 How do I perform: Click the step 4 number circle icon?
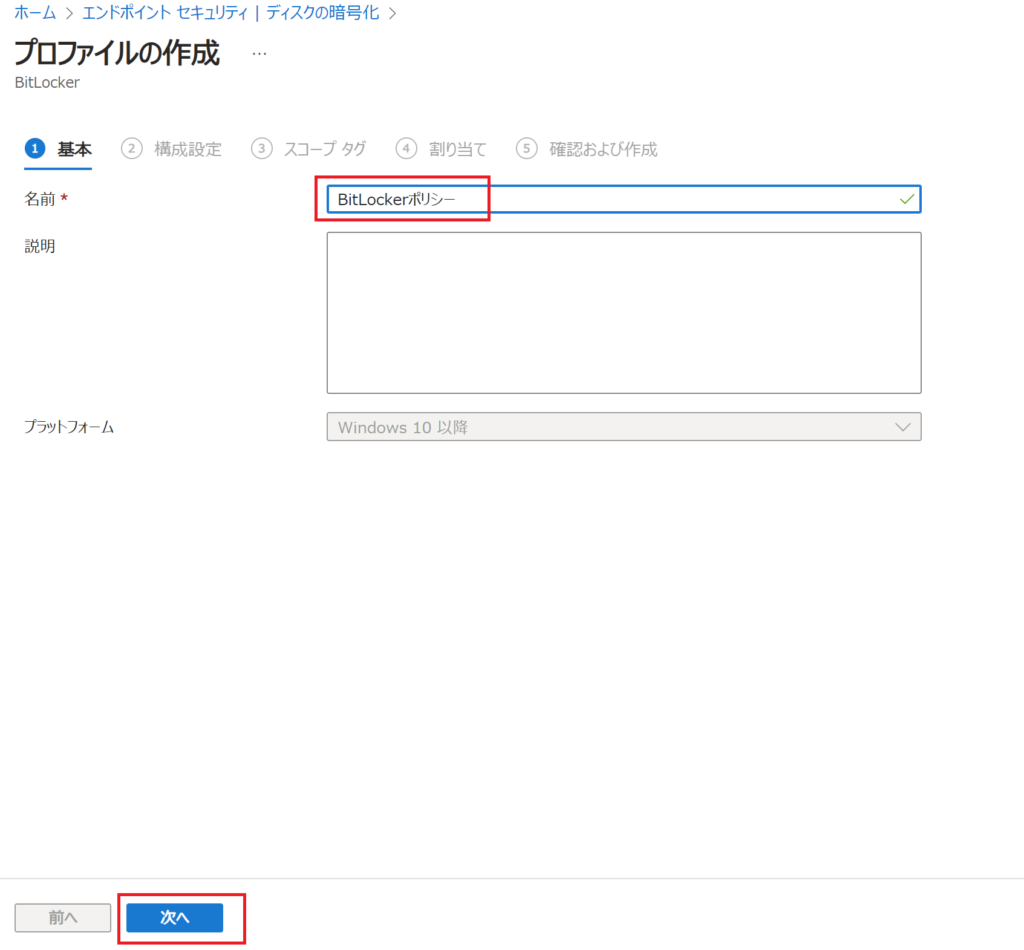tap(406, 149)
